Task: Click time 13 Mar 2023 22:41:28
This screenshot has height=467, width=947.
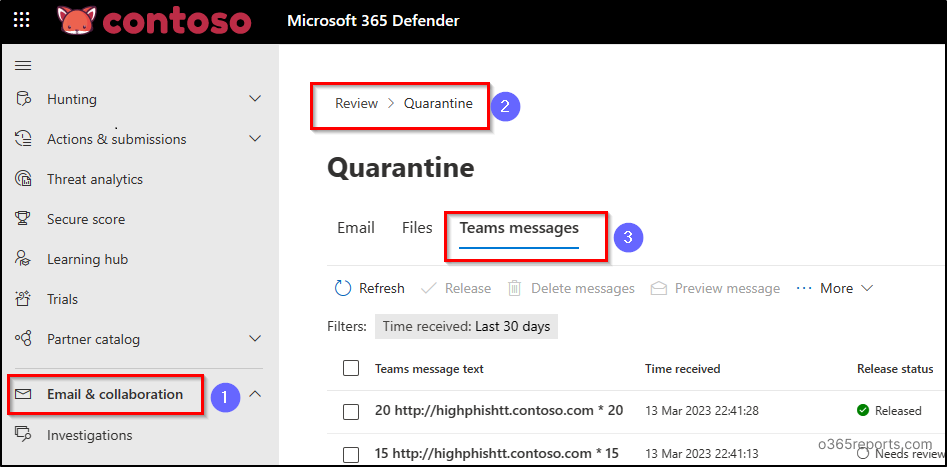Action: 702,411
